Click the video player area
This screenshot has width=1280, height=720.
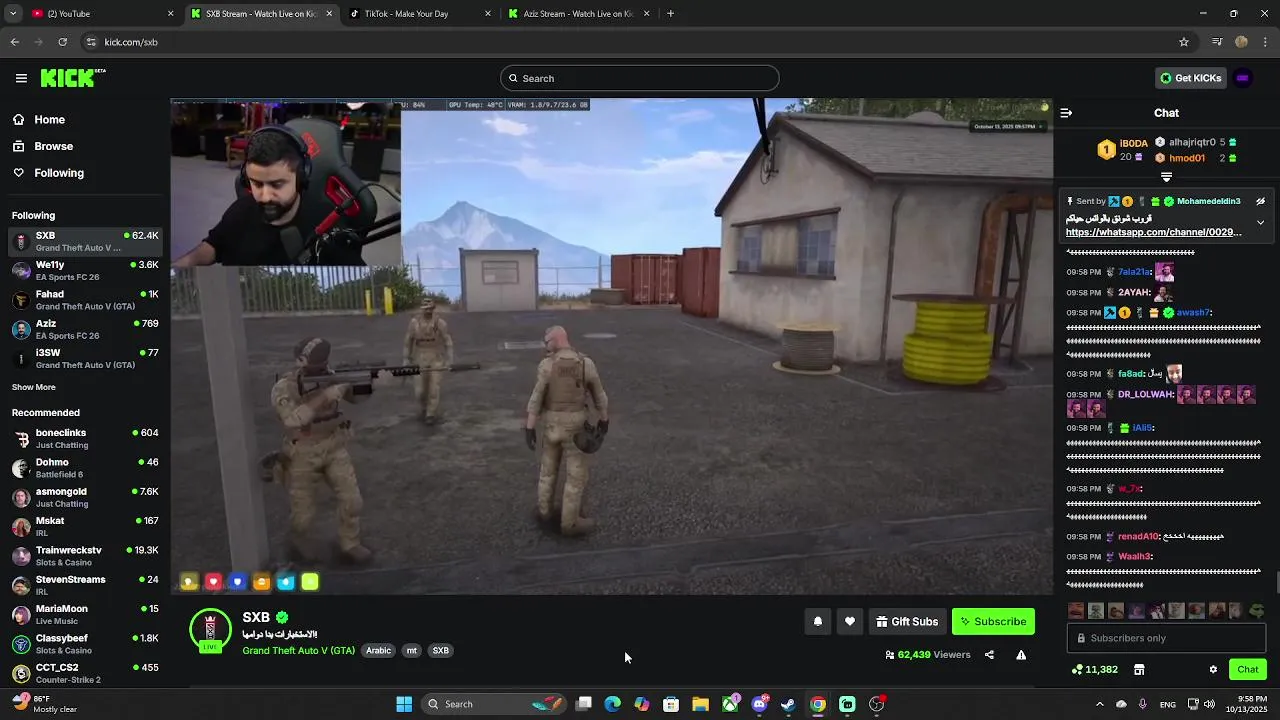tap(612, 347)
